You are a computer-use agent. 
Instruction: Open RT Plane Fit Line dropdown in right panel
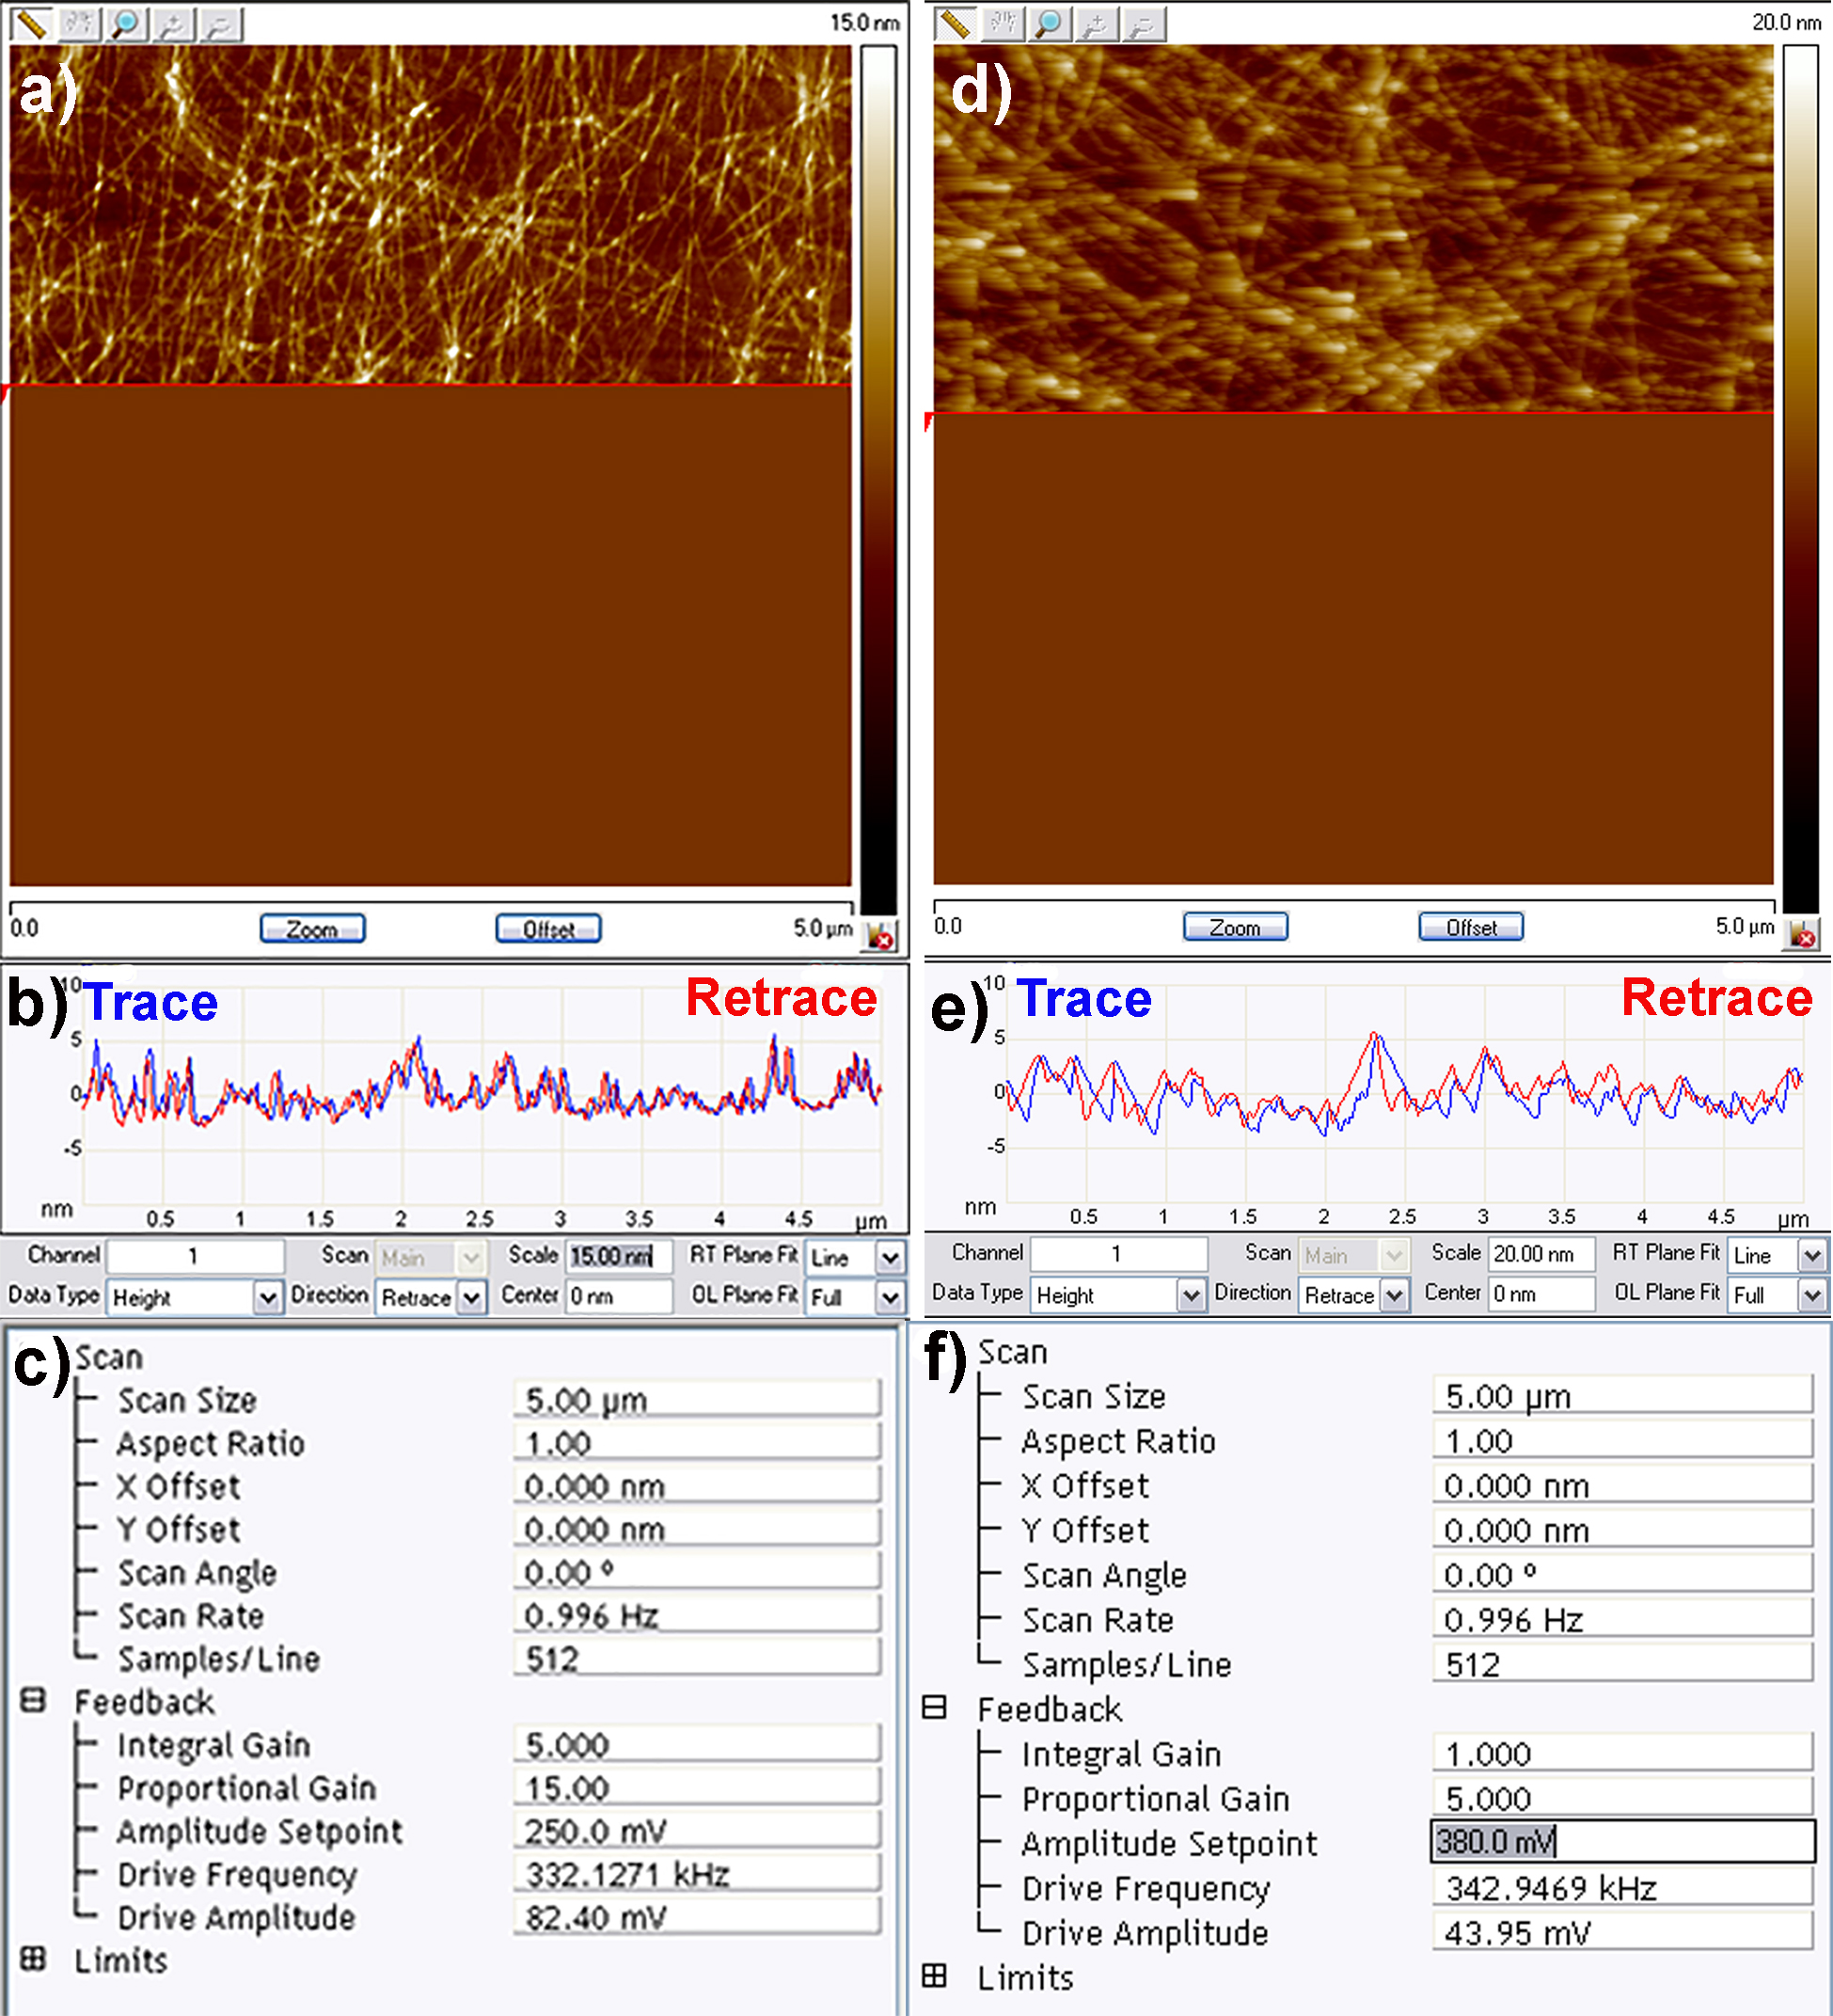[1812, 1254]
